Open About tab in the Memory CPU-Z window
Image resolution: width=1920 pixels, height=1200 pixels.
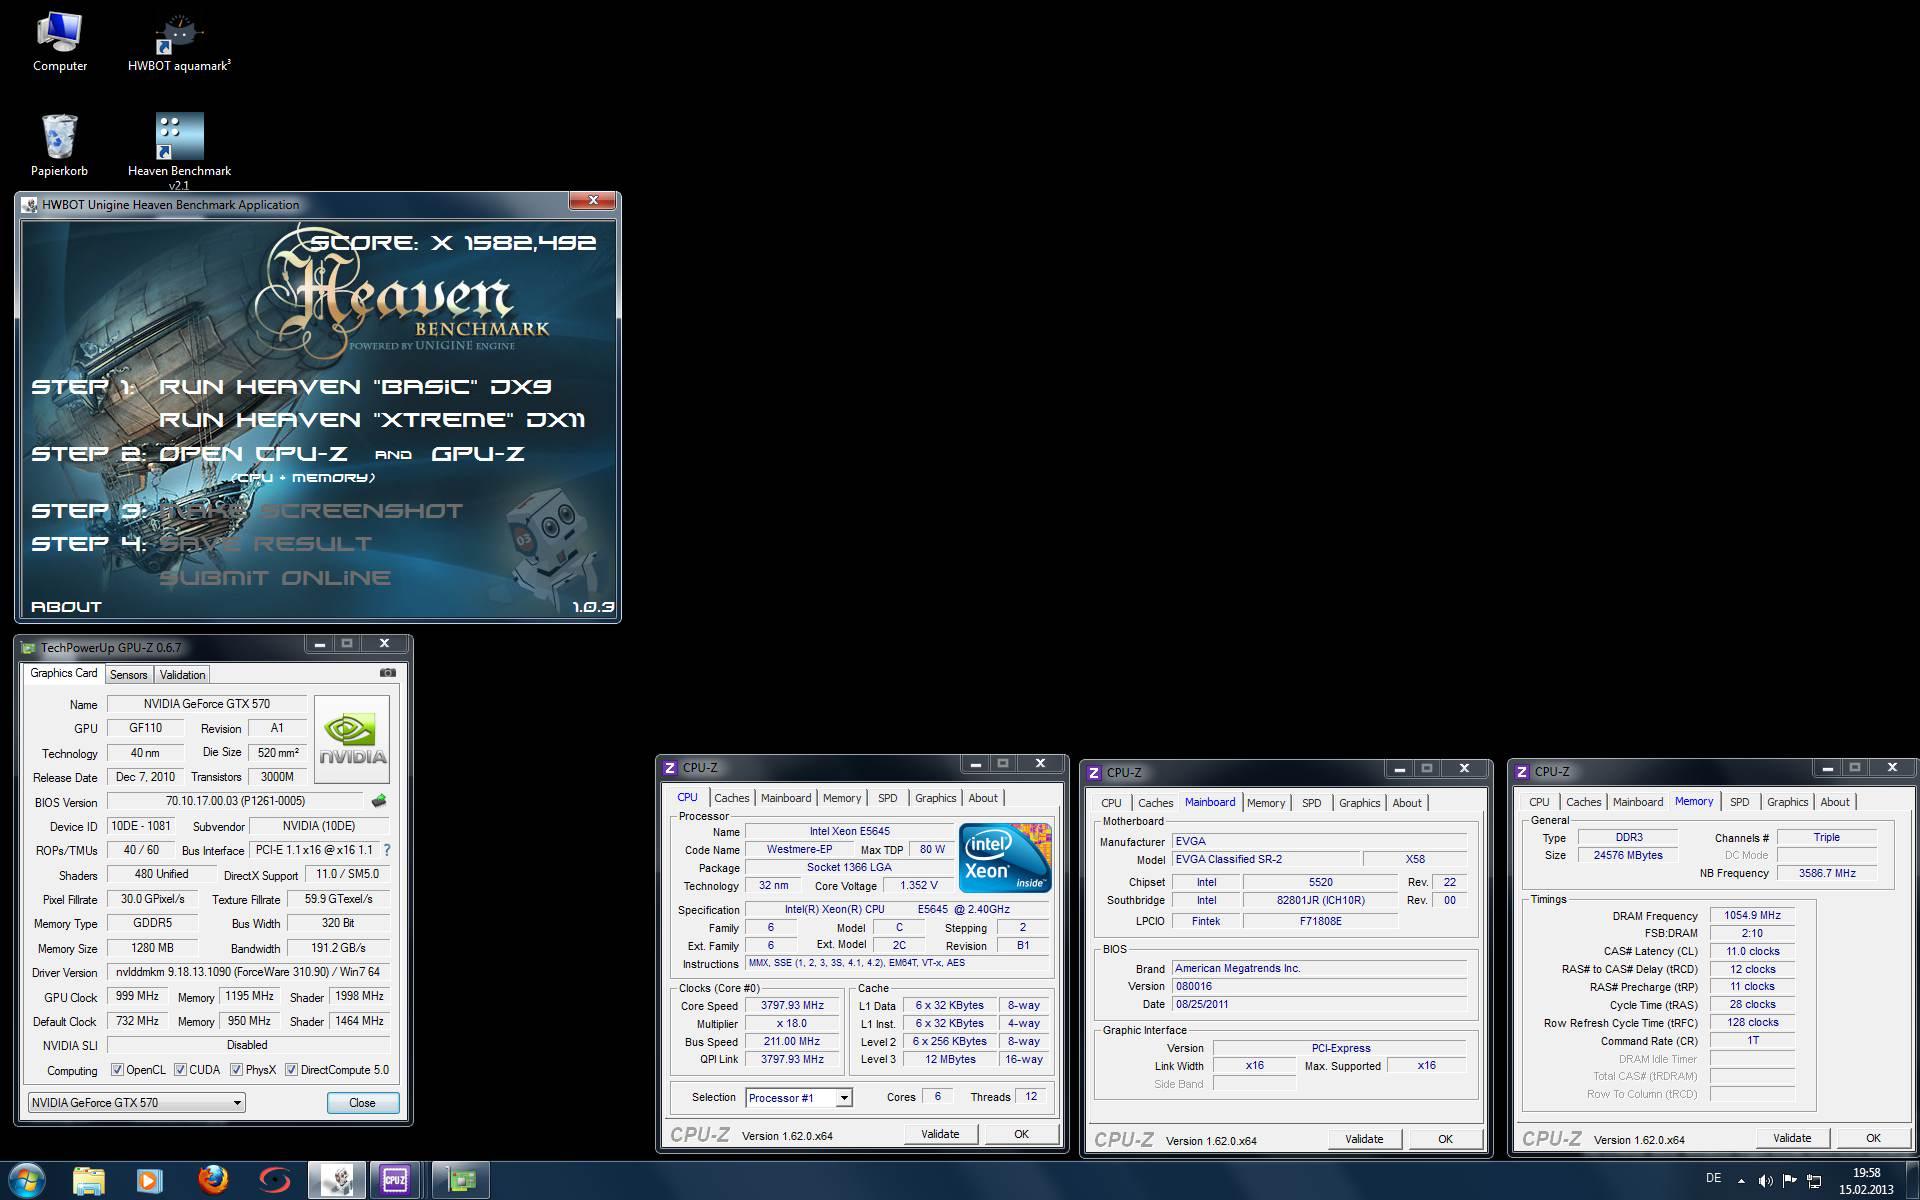point(1834,802)
